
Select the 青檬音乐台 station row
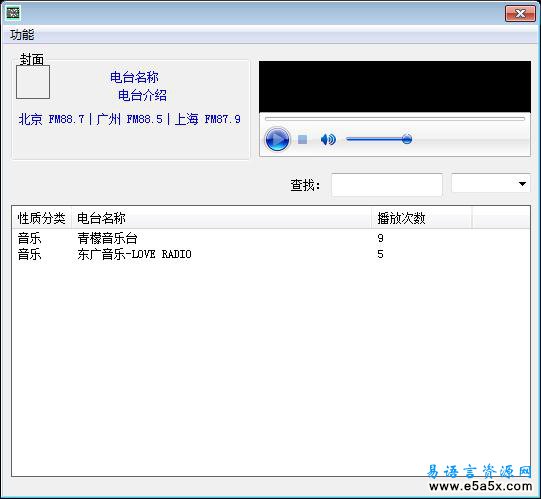click(271, 238)
